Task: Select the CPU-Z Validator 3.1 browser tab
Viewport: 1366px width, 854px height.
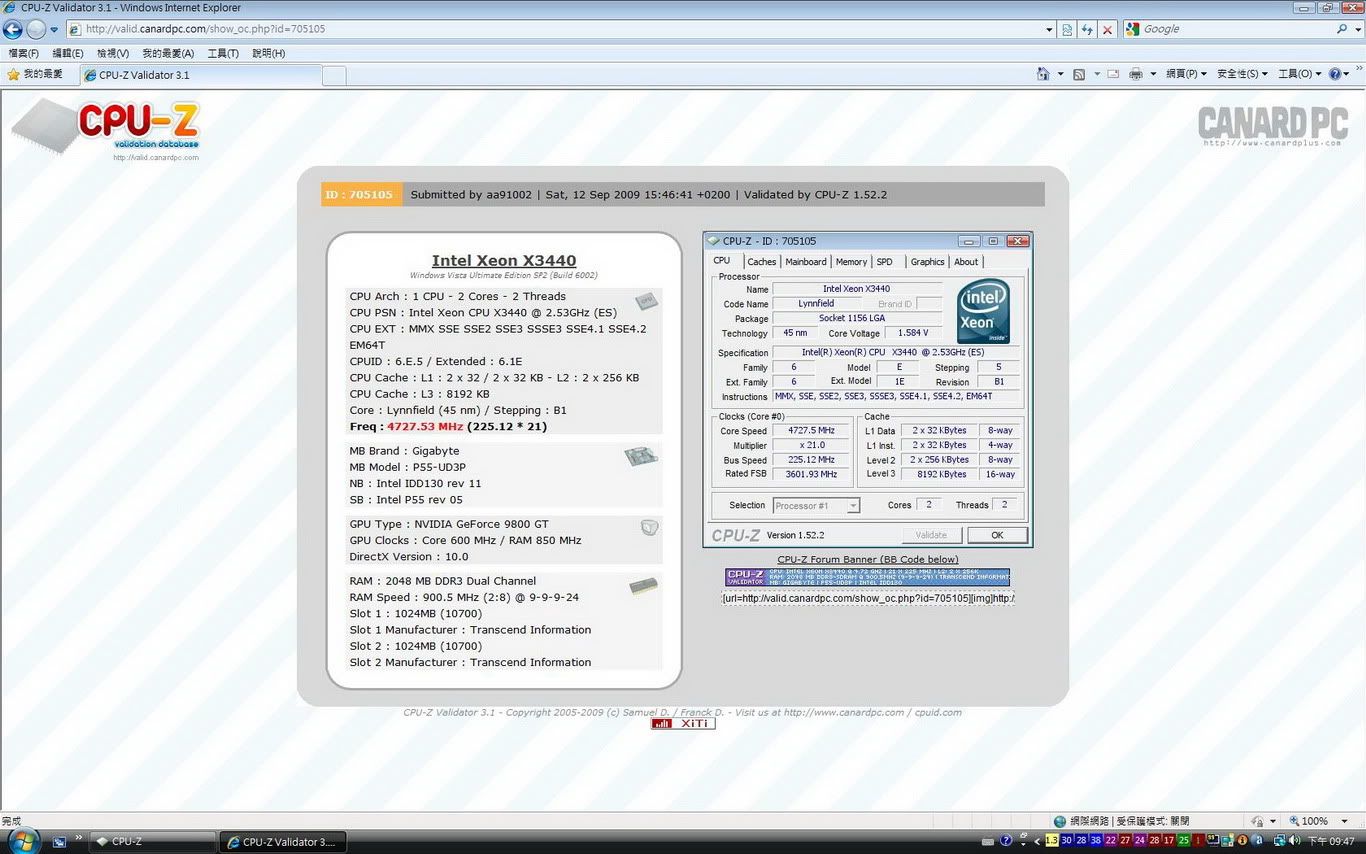Action: point(200,75)
